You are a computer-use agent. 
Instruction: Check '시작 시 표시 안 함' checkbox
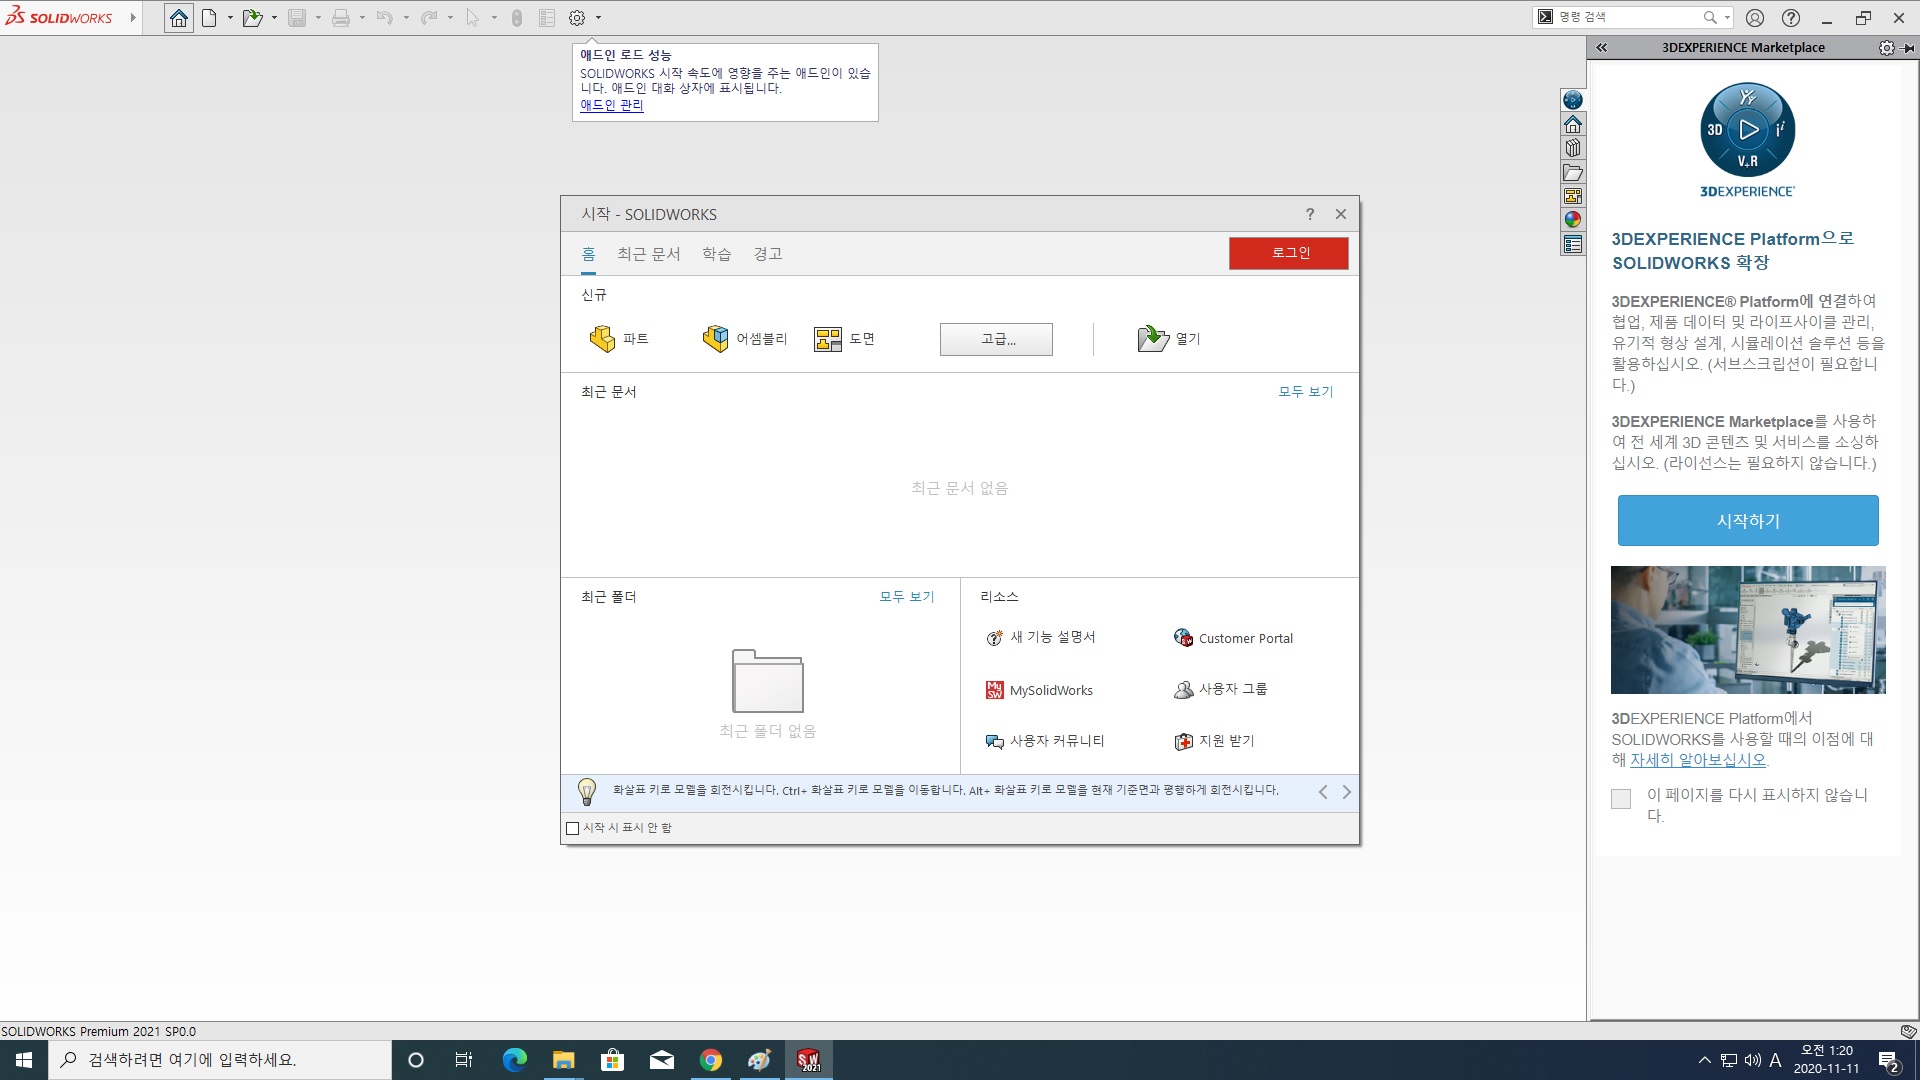pyautogui.click(x=573, y=828)
